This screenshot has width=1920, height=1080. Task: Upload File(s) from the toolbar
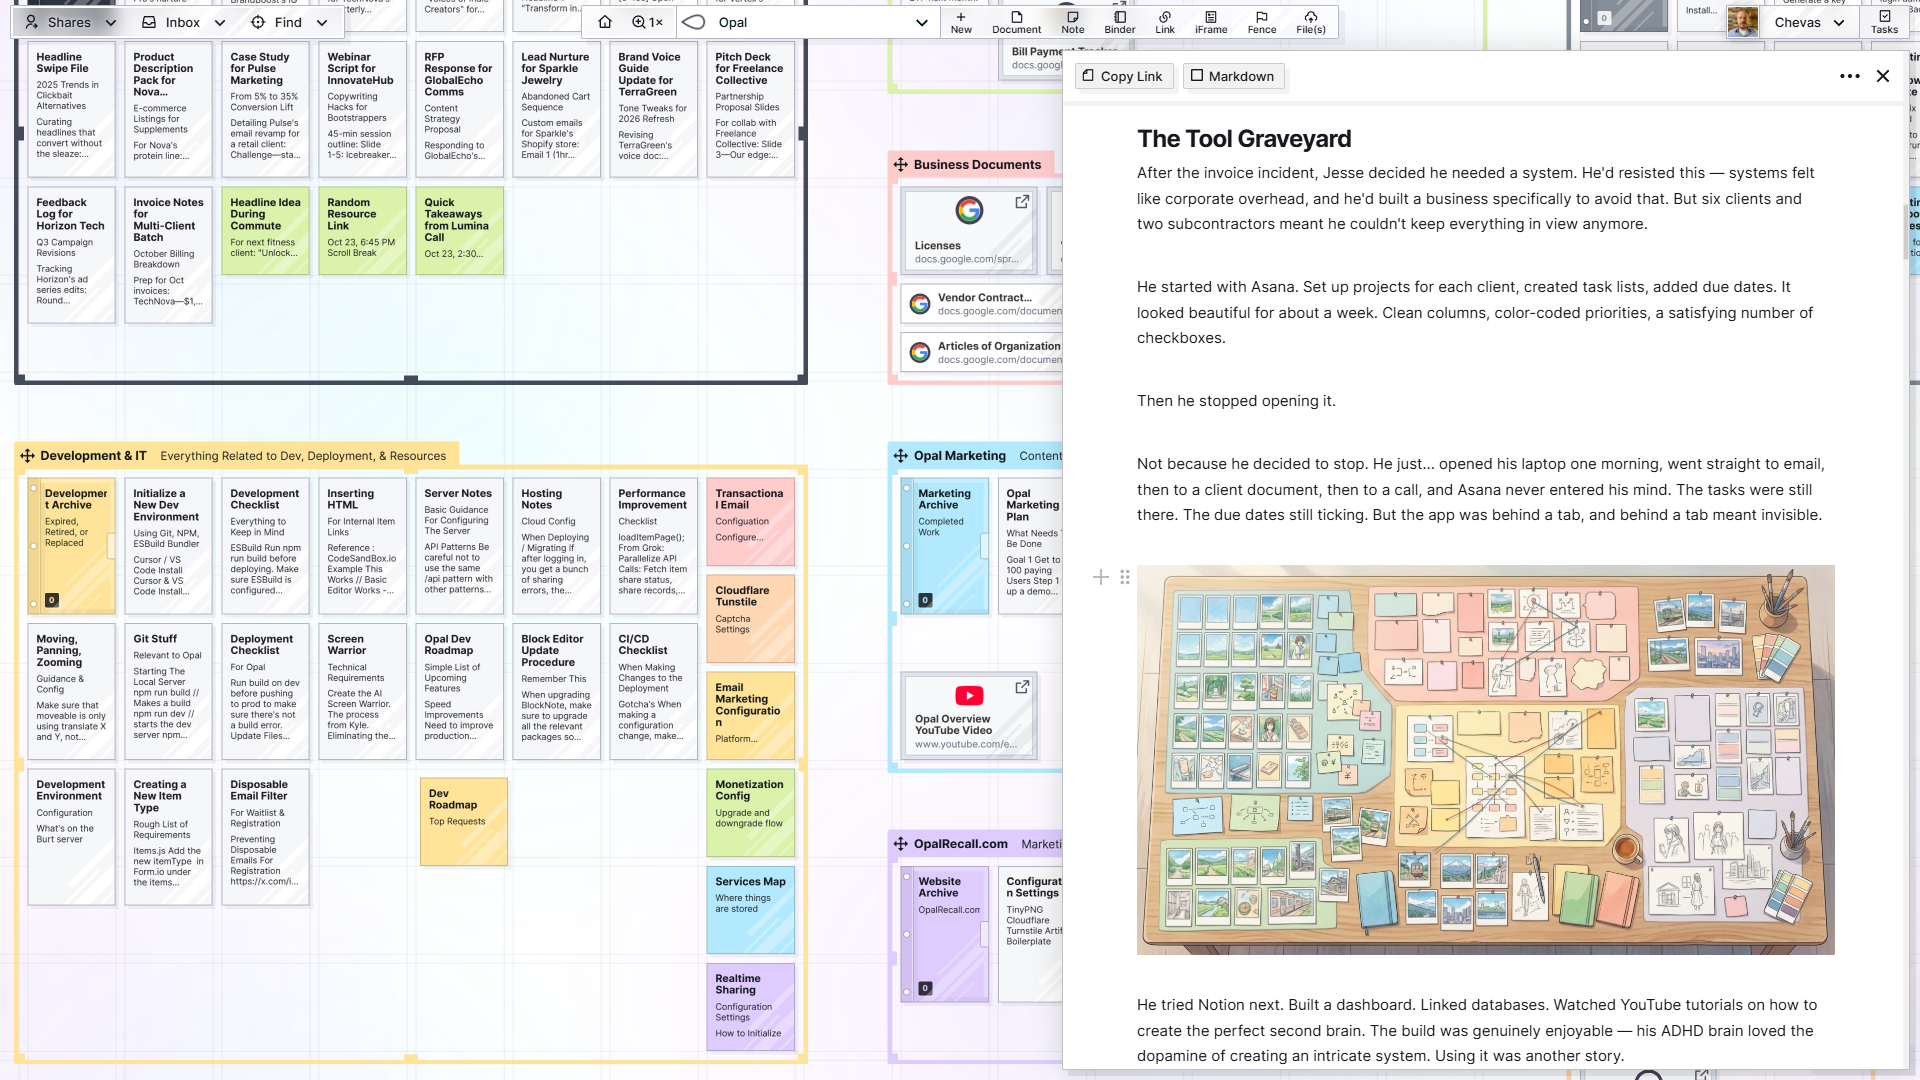[x=1311, y=22]
